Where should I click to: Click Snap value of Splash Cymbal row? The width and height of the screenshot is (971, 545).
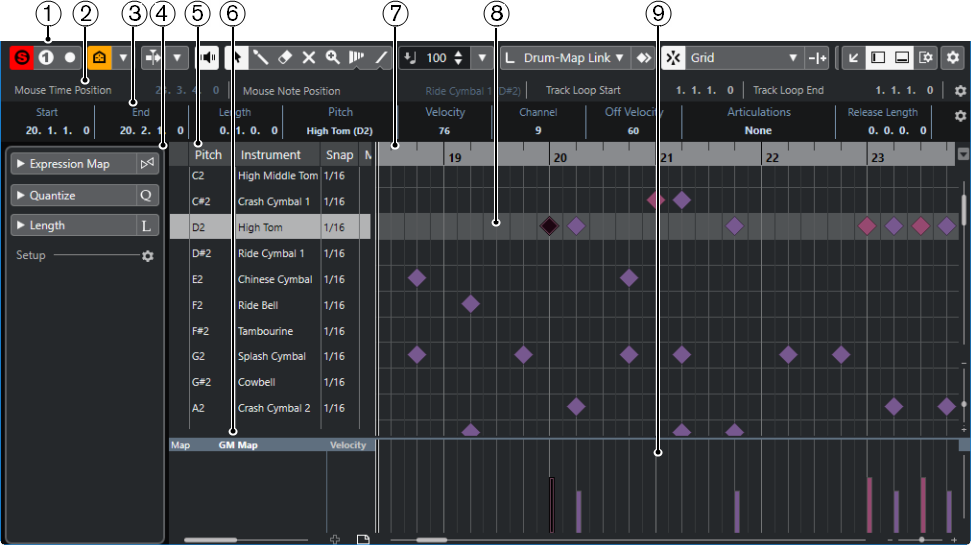coord(334,356)
